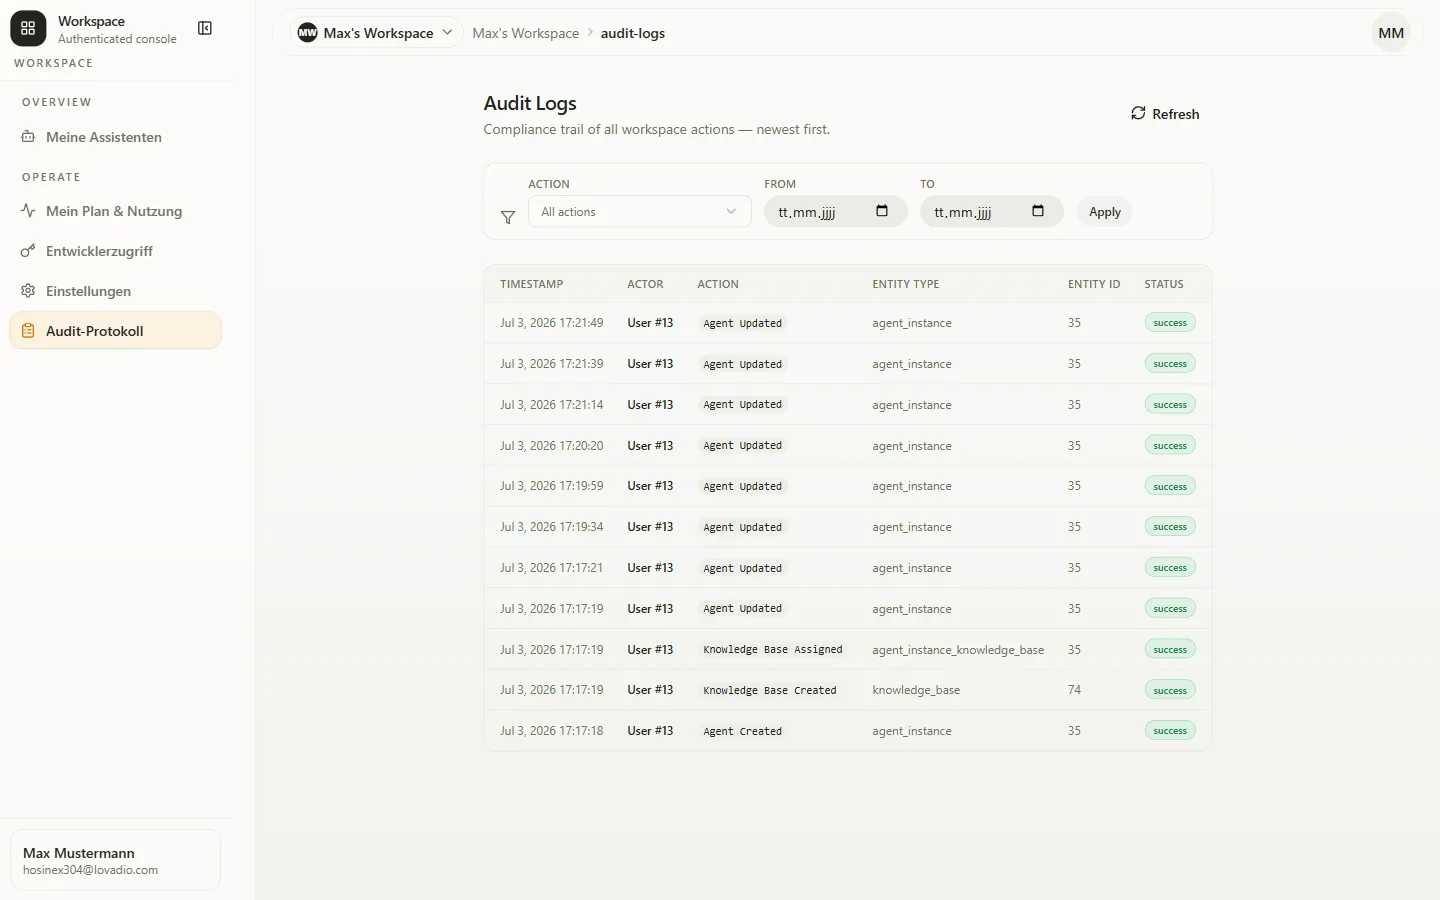
Task: Focus the FROM date input field
Action: tap(835, 211)
